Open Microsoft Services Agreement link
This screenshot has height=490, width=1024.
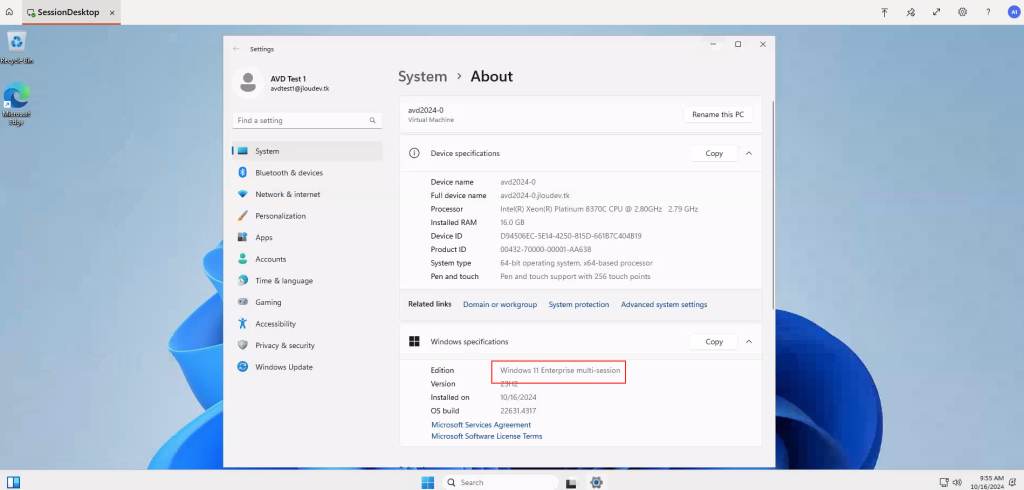pyautogui.click(x=481, y=425)
